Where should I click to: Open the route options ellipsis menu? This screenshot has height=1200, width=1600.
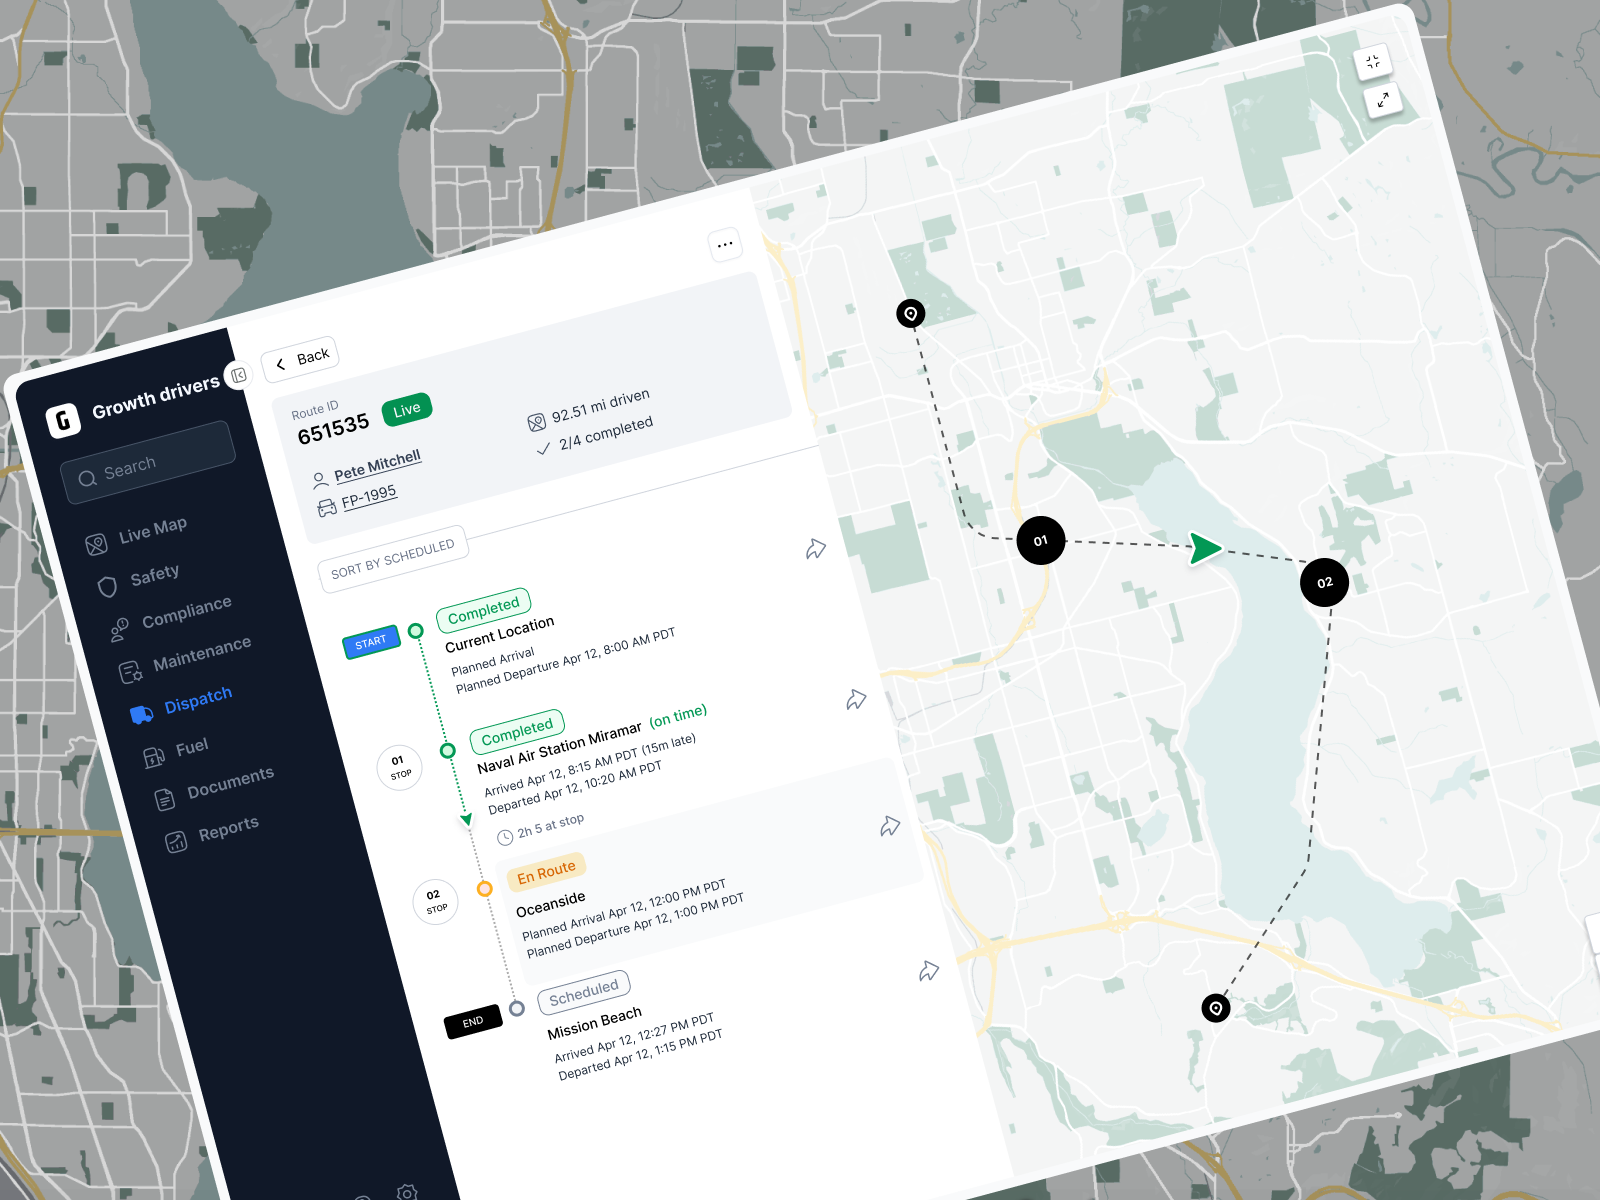(x=725, y=243)
